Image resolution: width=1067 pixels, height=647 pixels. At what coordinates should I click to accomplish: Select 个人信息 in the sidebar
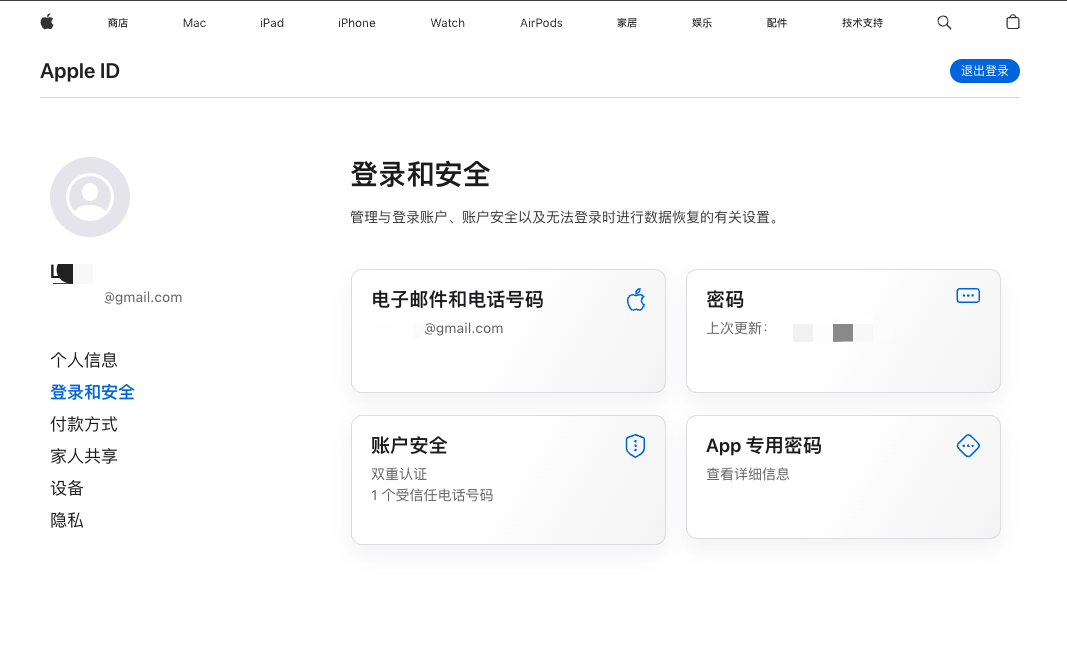click(x=84, y=360)
